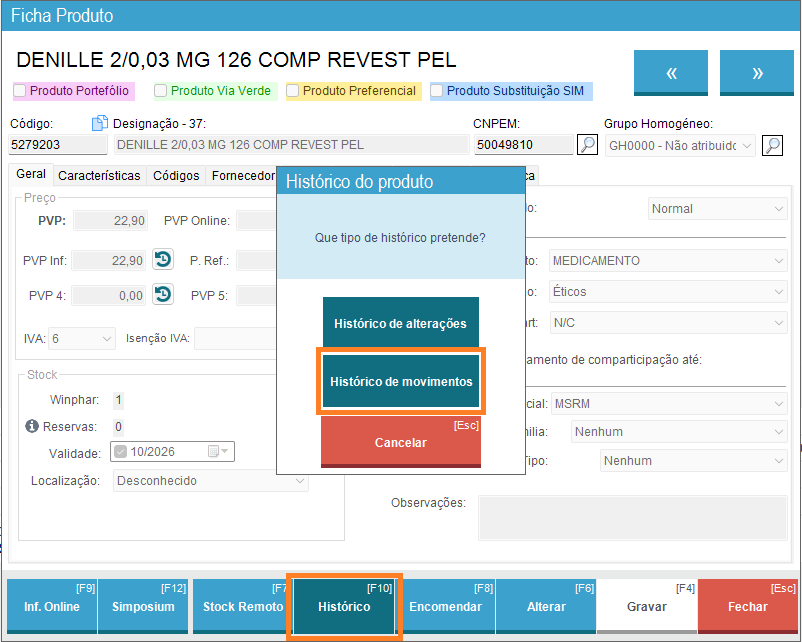Check the Produto Preferencial checkbox
This screenshot has width=802, height=642.
pyautogui.click(x=293, y=91)
